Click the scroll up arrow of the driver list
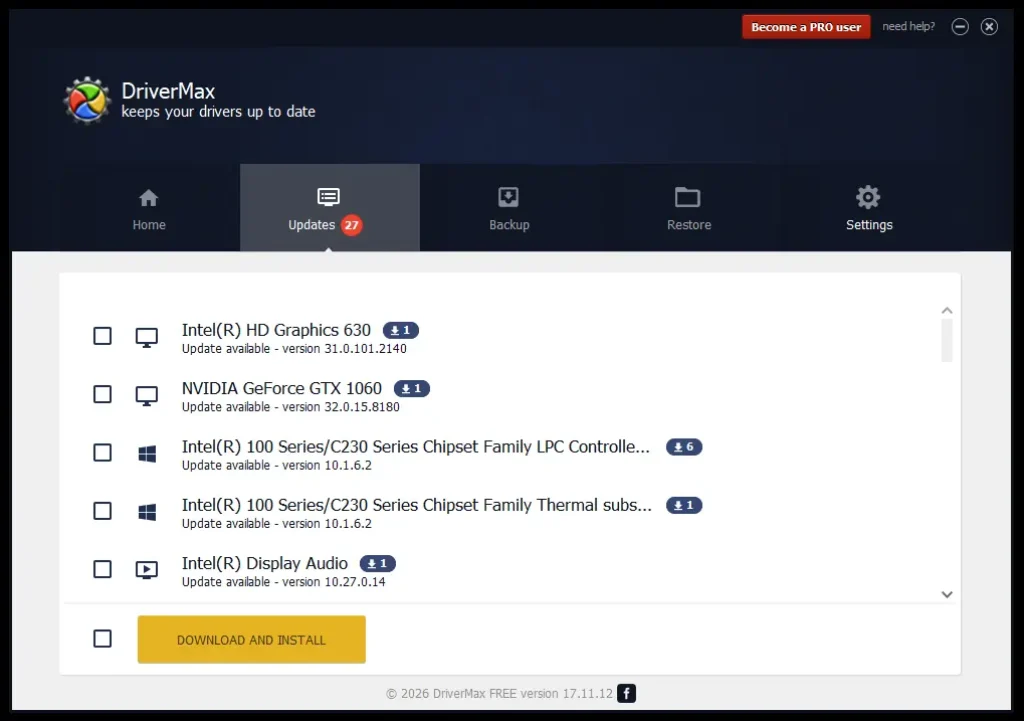Image resolution: width=1024 pixels, height=721 pixels. point(946,311)
